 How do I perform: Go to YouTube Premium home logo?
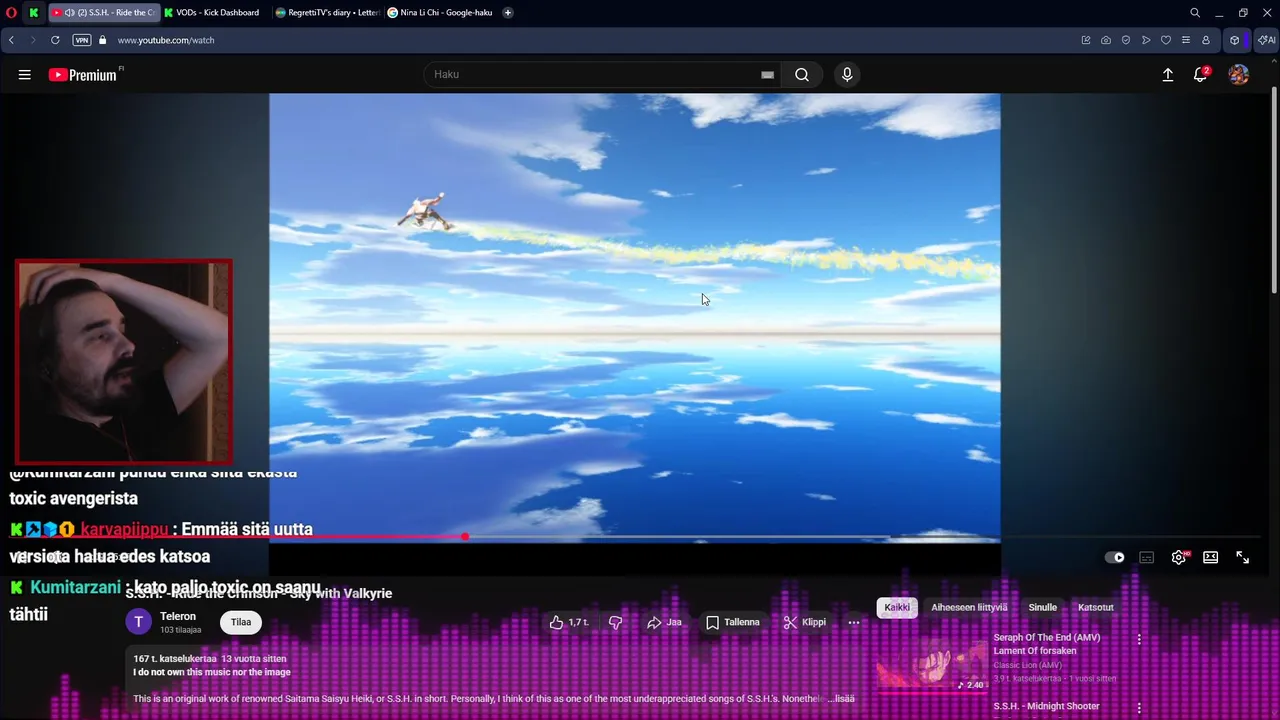[83, 75]
